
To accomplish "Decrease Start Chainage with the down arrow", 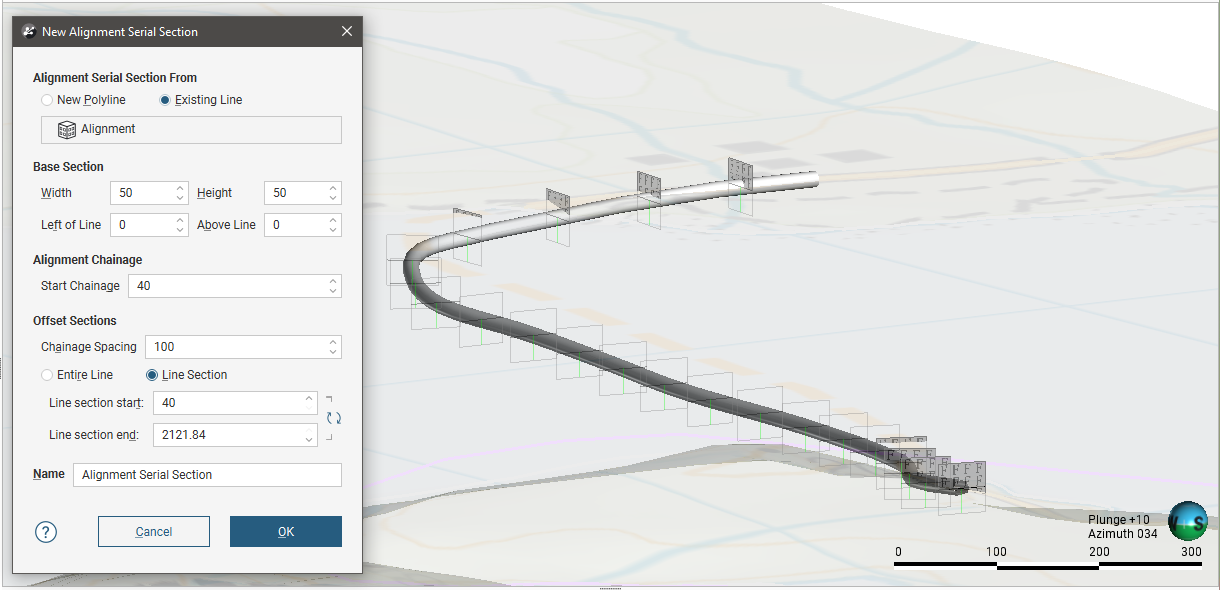I will (333, 291).
